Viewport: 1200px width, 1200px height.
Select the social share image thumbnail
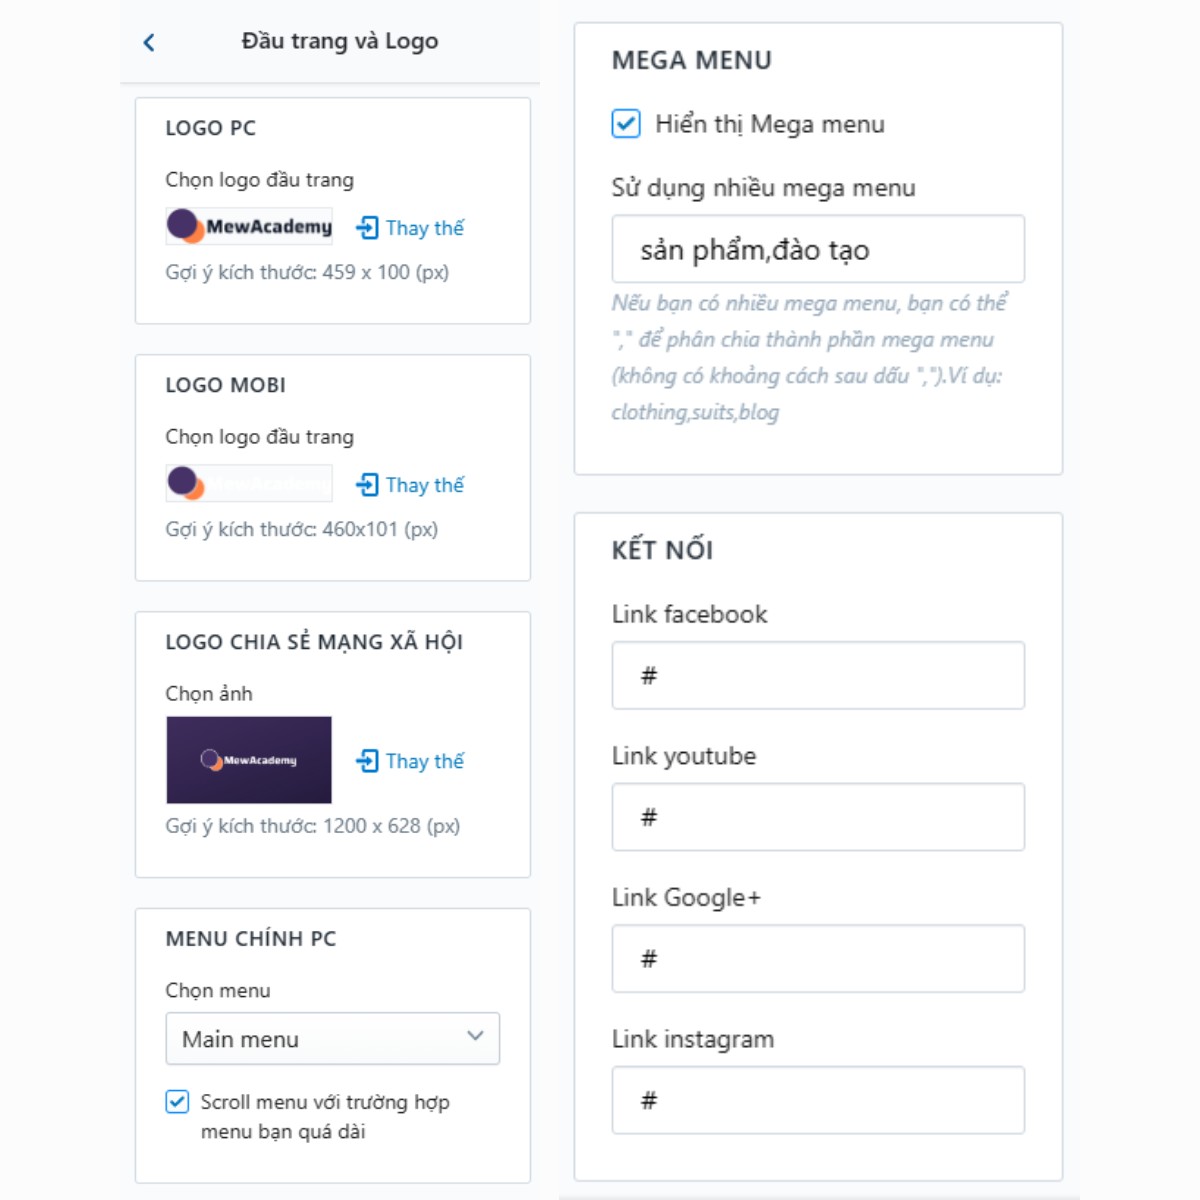click(249, 760)
